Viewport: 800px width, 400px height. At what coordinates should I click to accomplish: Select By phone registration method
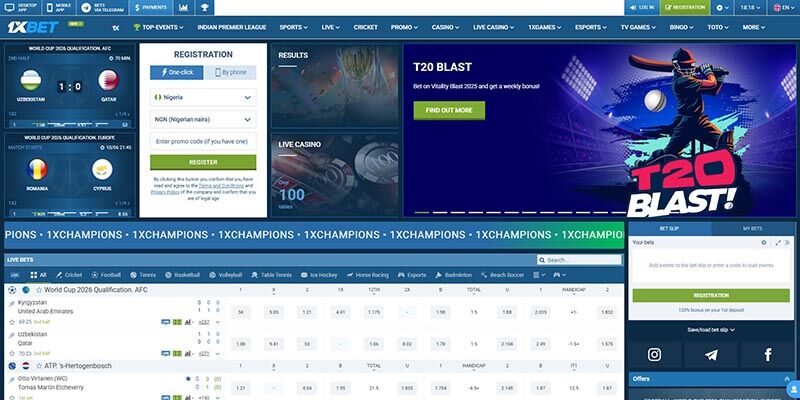click(230, 72)
